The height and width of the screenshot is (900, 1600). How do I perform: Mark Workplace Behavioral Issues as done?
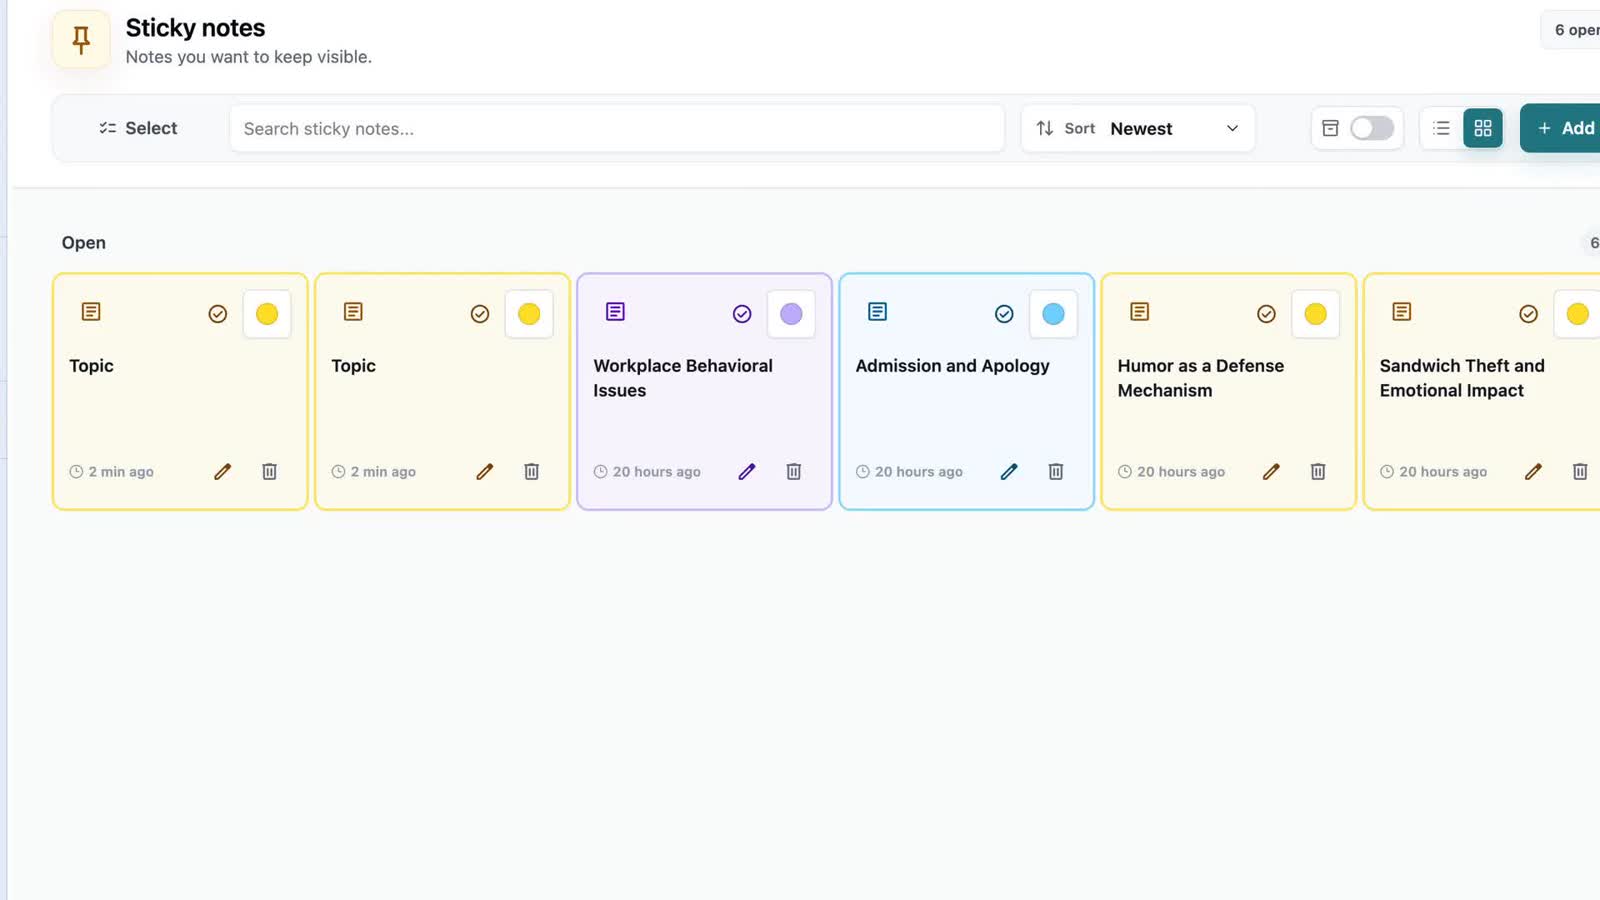point(742,314)
